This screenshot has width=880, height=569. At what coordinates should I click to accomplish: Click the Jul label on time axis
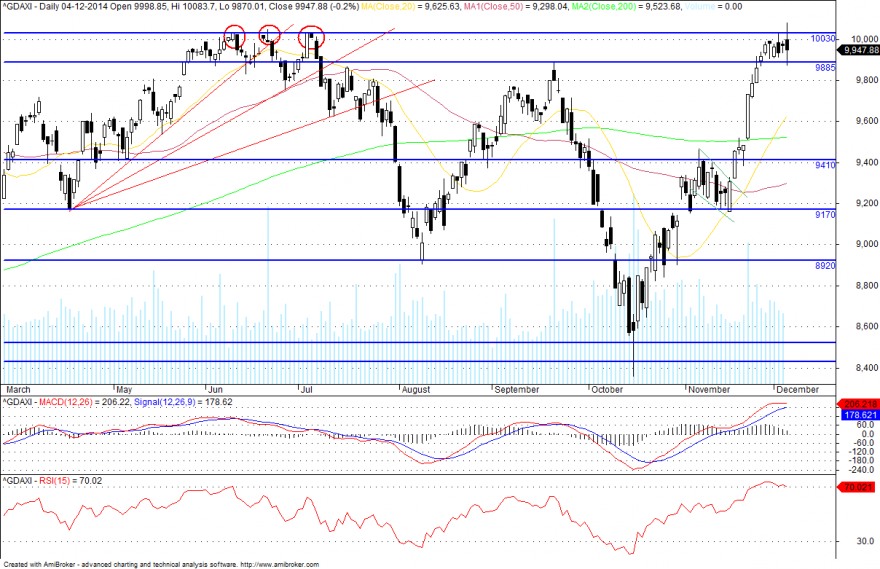(x=306, y=389)
